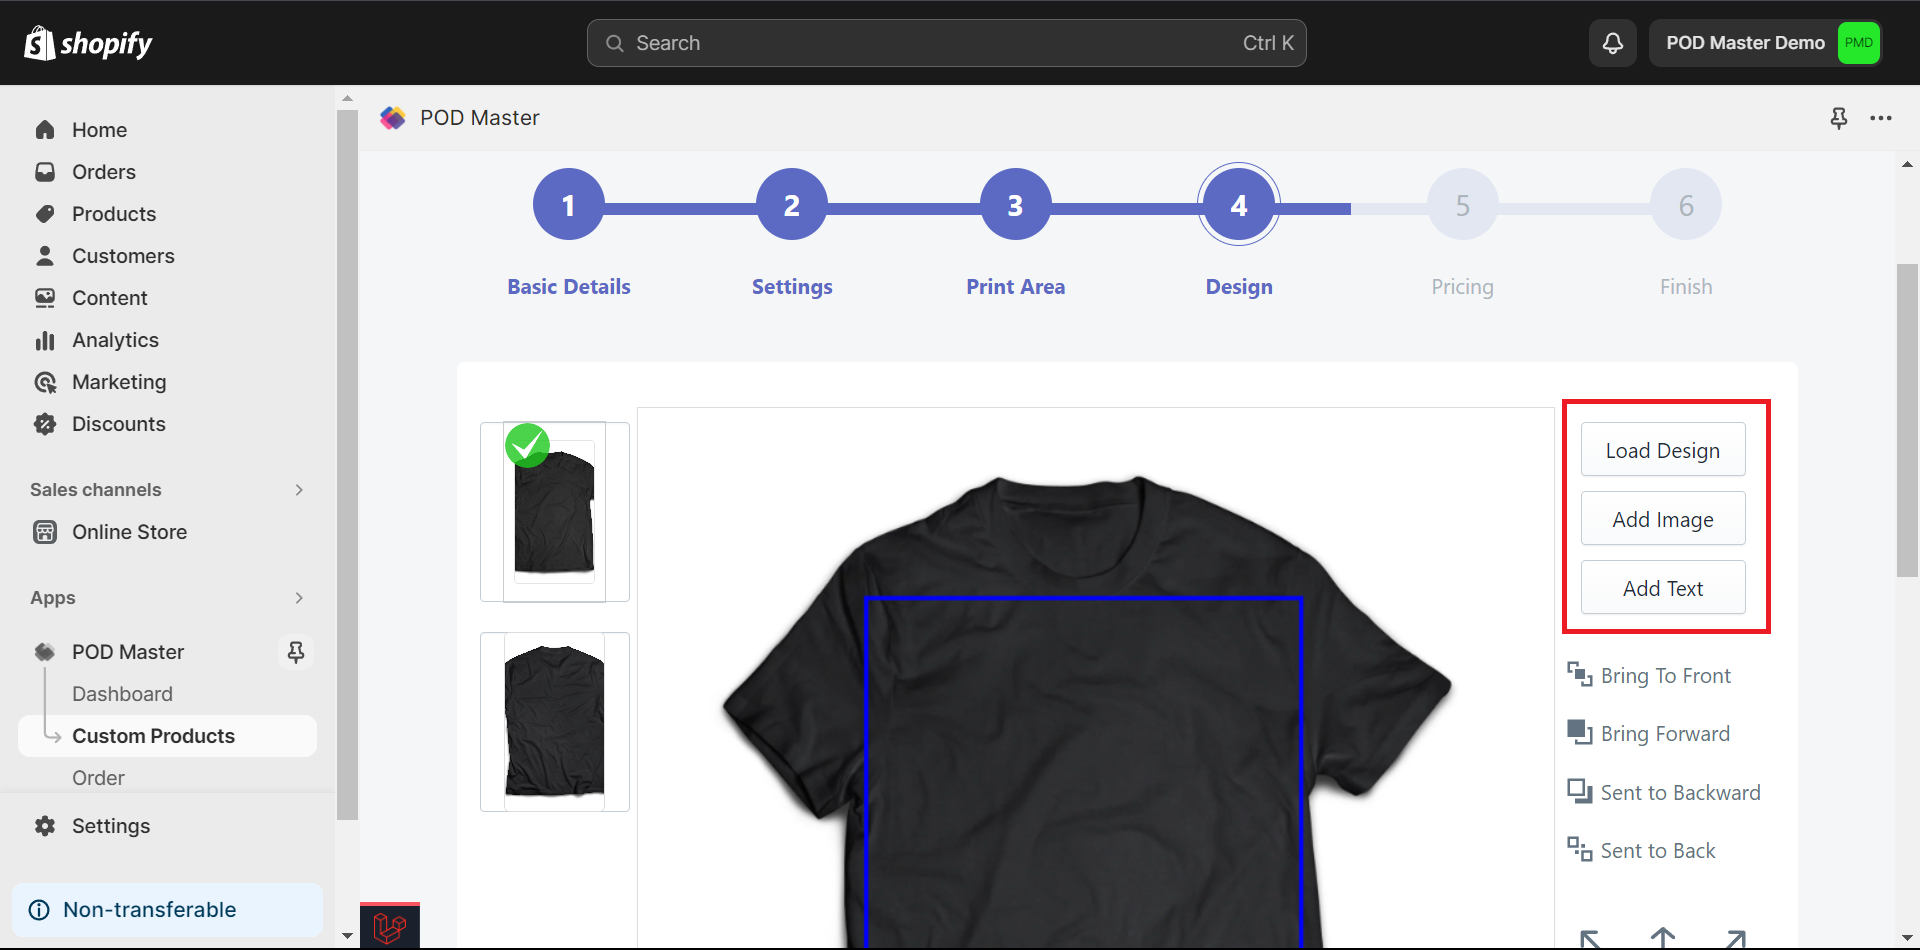The width and height of the screenshot is (1920, 950).
Task: Click the Discounts badge icon
Action: [45, 424]
